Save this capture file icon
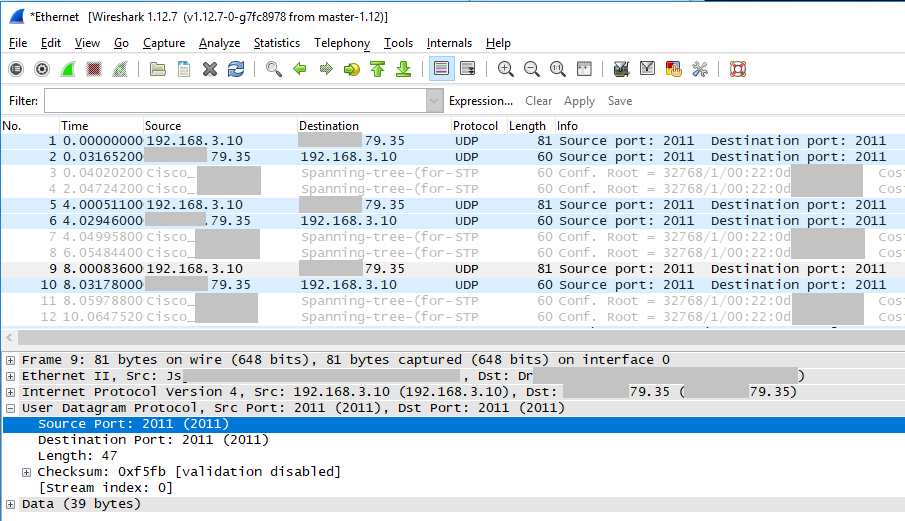The image size is (905, 521). (184, 69)
